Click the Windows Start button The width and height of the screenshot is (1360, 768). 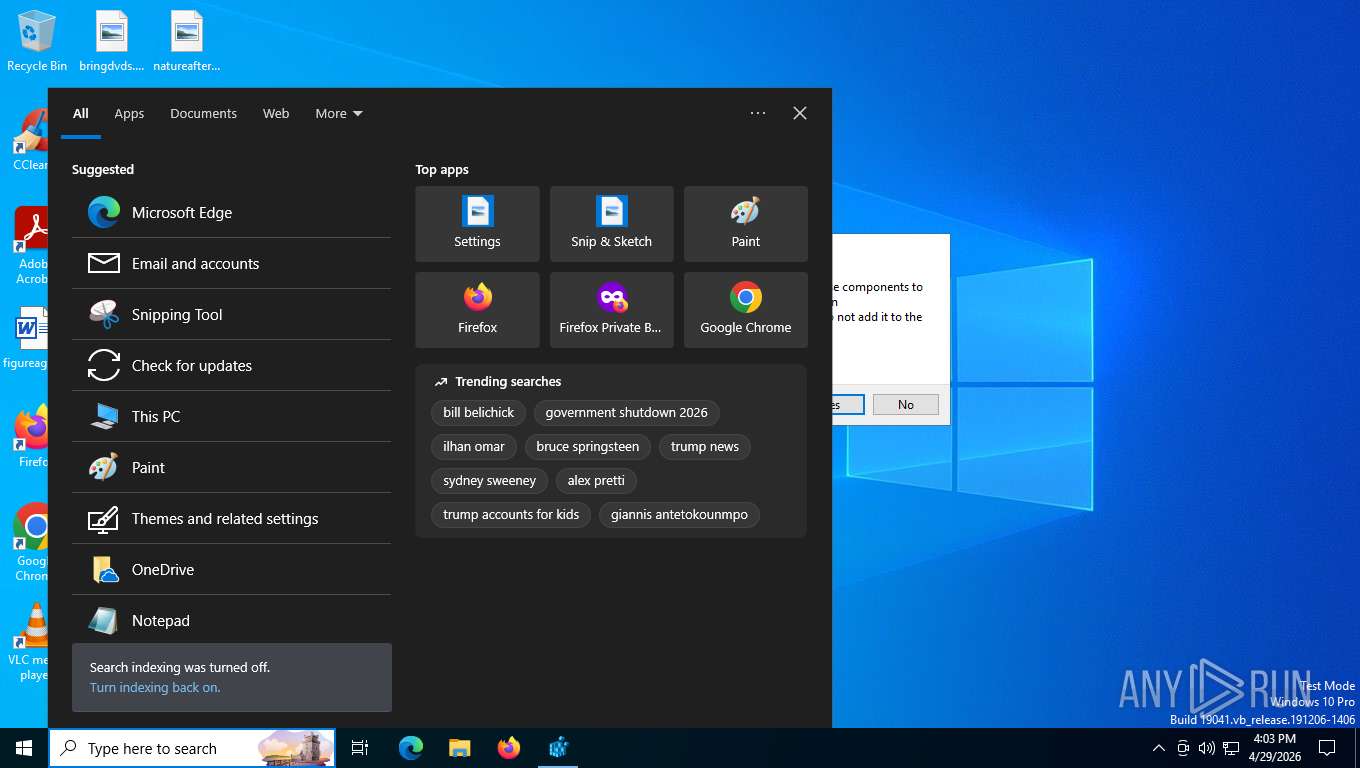tap(24, 748)
